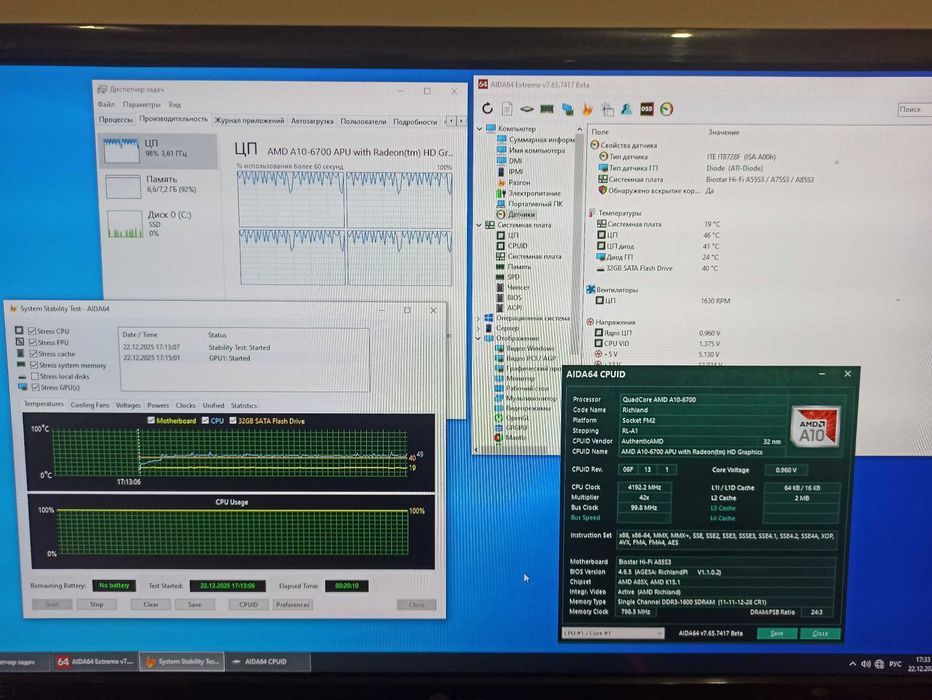The width and height of the screenshot is (932, 700).
Task: Open Cooling Fans tab in Stability Test
Action: point(90,405)
